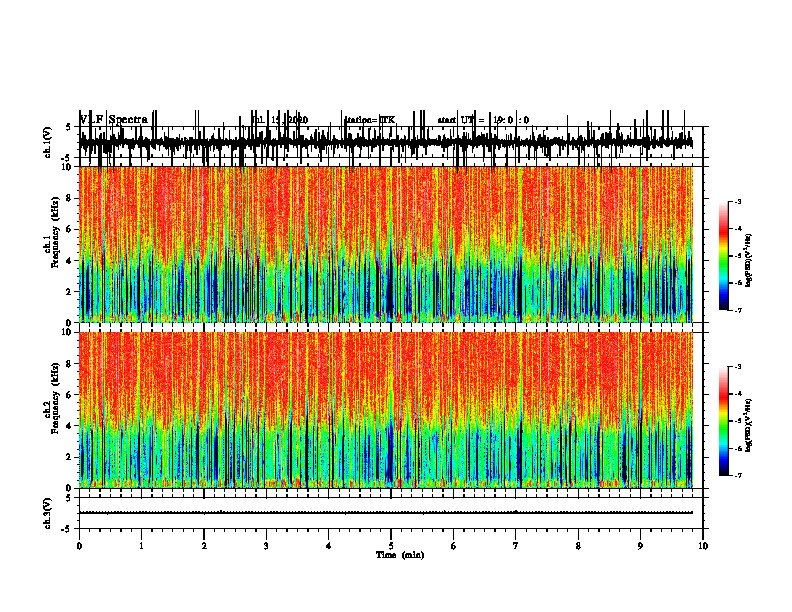Click the ch.2 spectrogram panel
Screen dimensions: 792x612
(386, 410)
